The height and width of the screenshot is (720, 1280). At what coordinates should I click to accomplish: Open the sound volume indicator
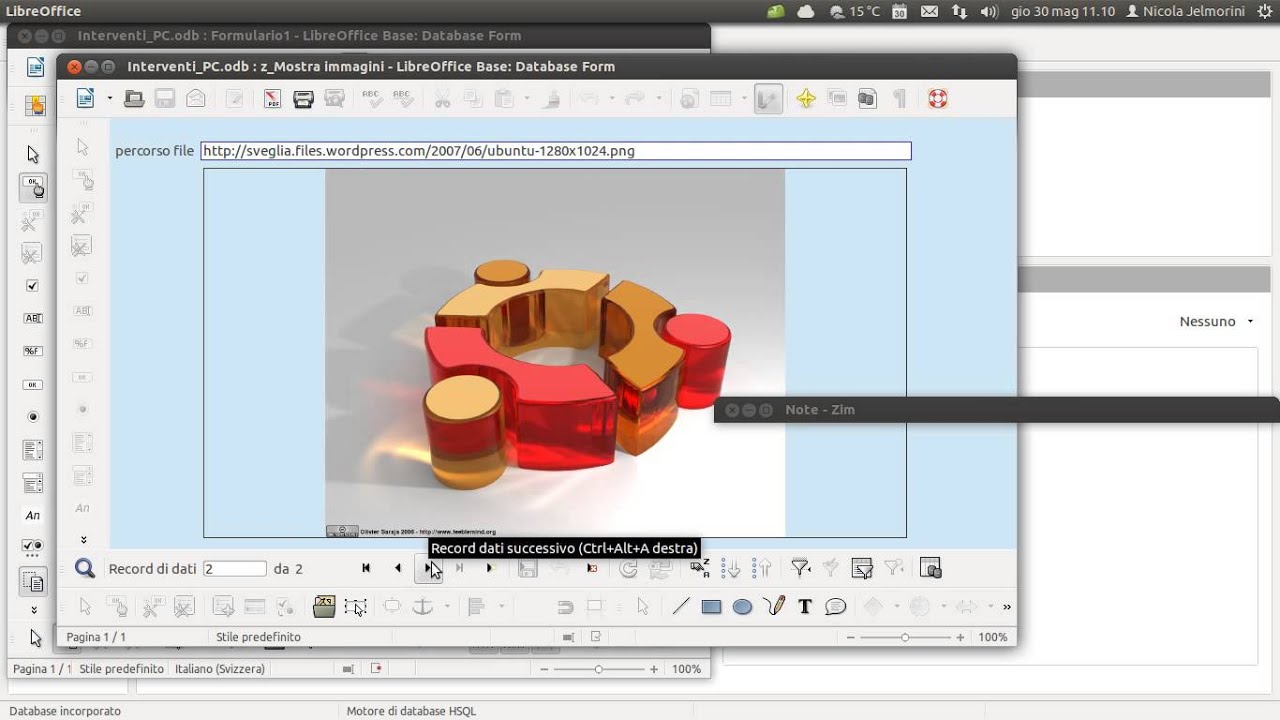[x=989, y=12]
